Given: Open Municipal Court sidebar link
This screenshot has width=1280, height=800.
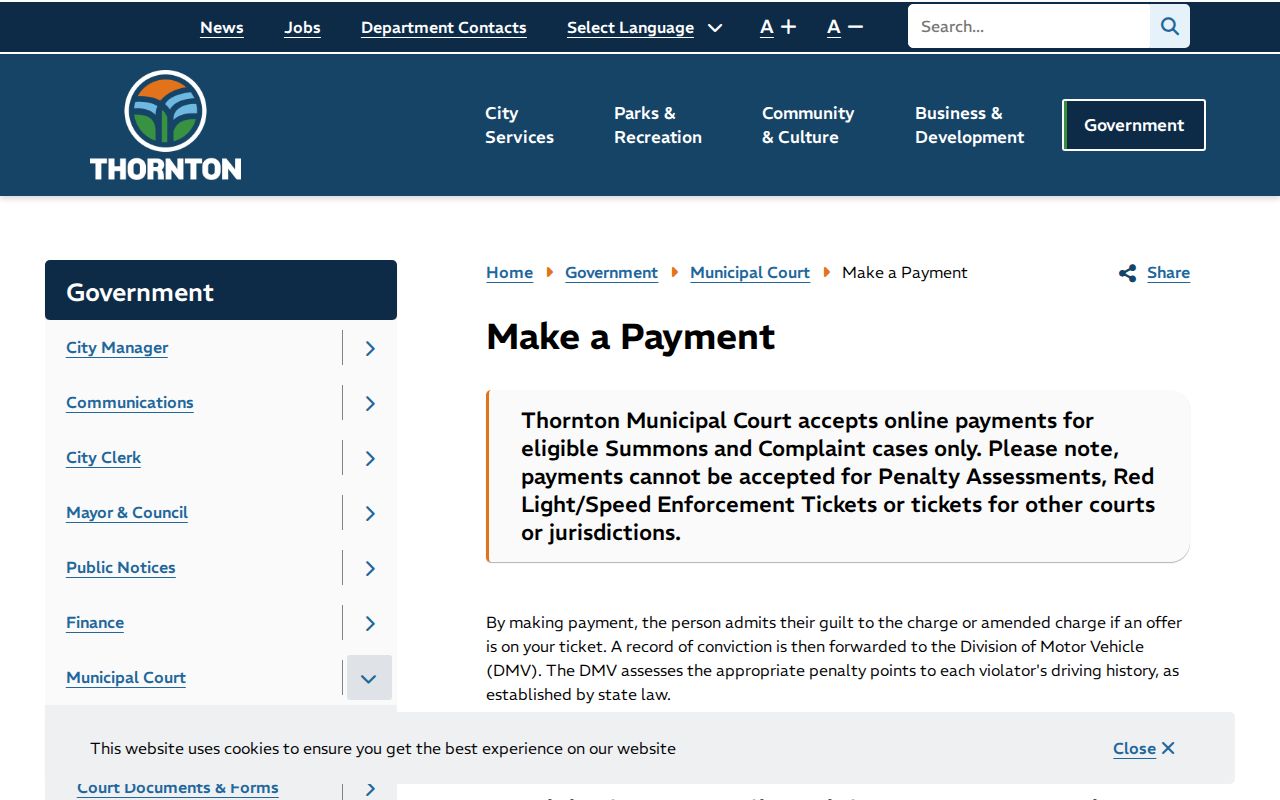Looking at the screenshot, I should tap(126, 678).
